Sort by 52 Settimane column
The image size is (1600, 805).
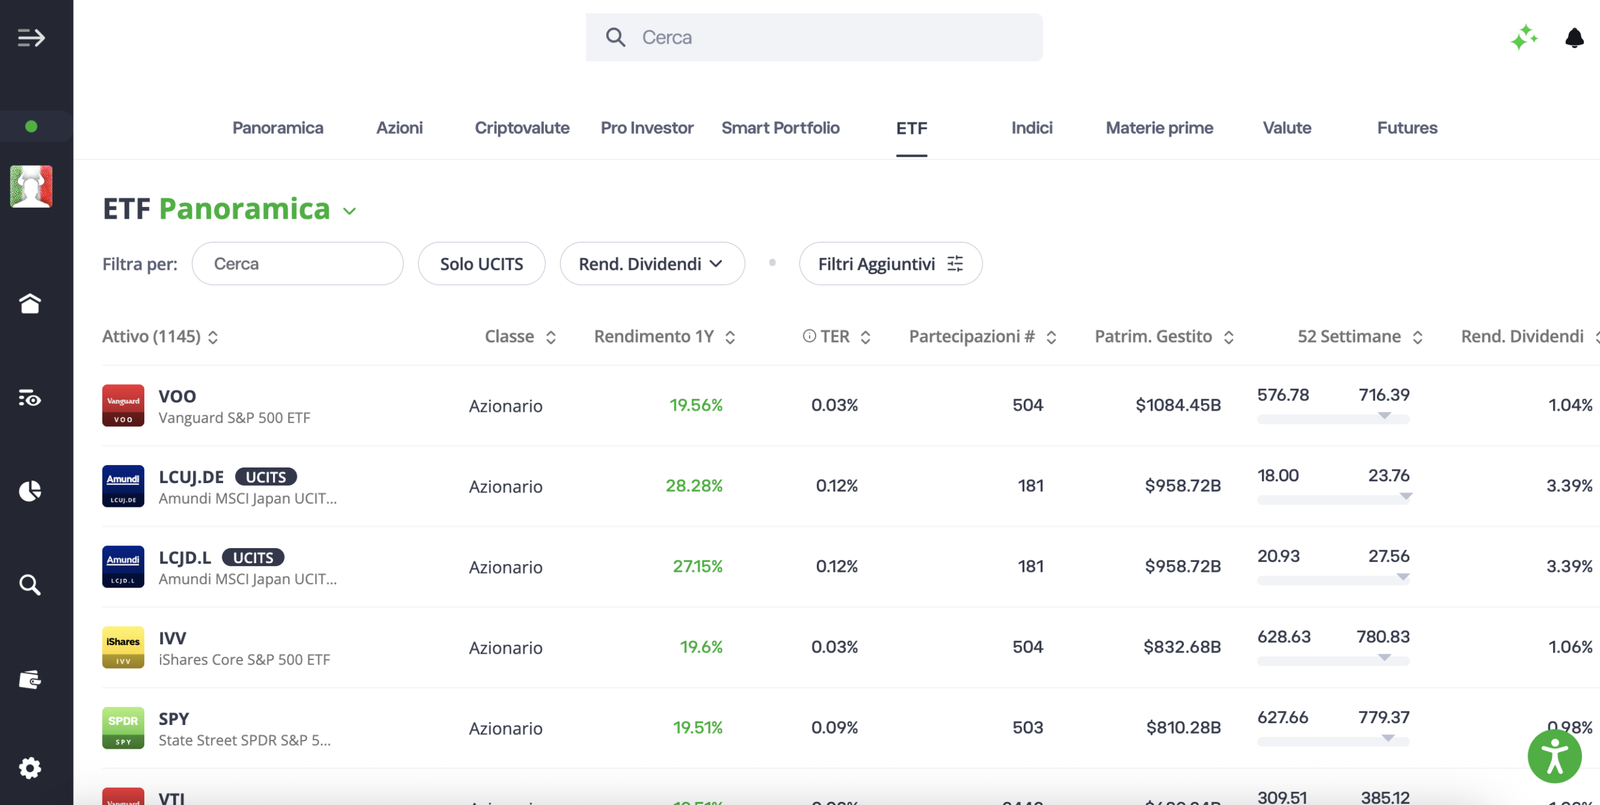pos(1417,337)
